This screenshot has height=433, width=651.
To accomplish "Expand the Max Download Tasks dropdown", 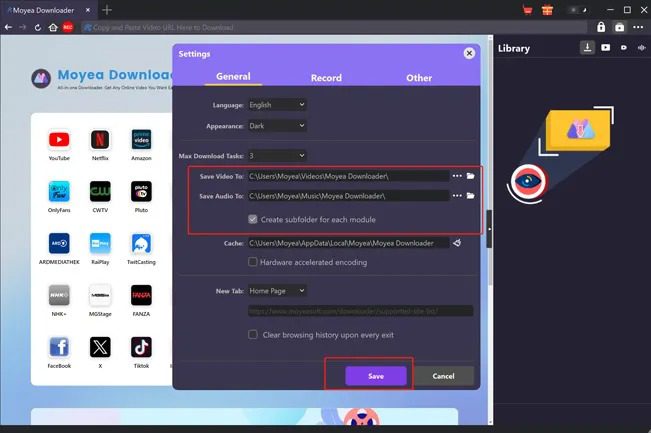I will click(x=276, y=156).
